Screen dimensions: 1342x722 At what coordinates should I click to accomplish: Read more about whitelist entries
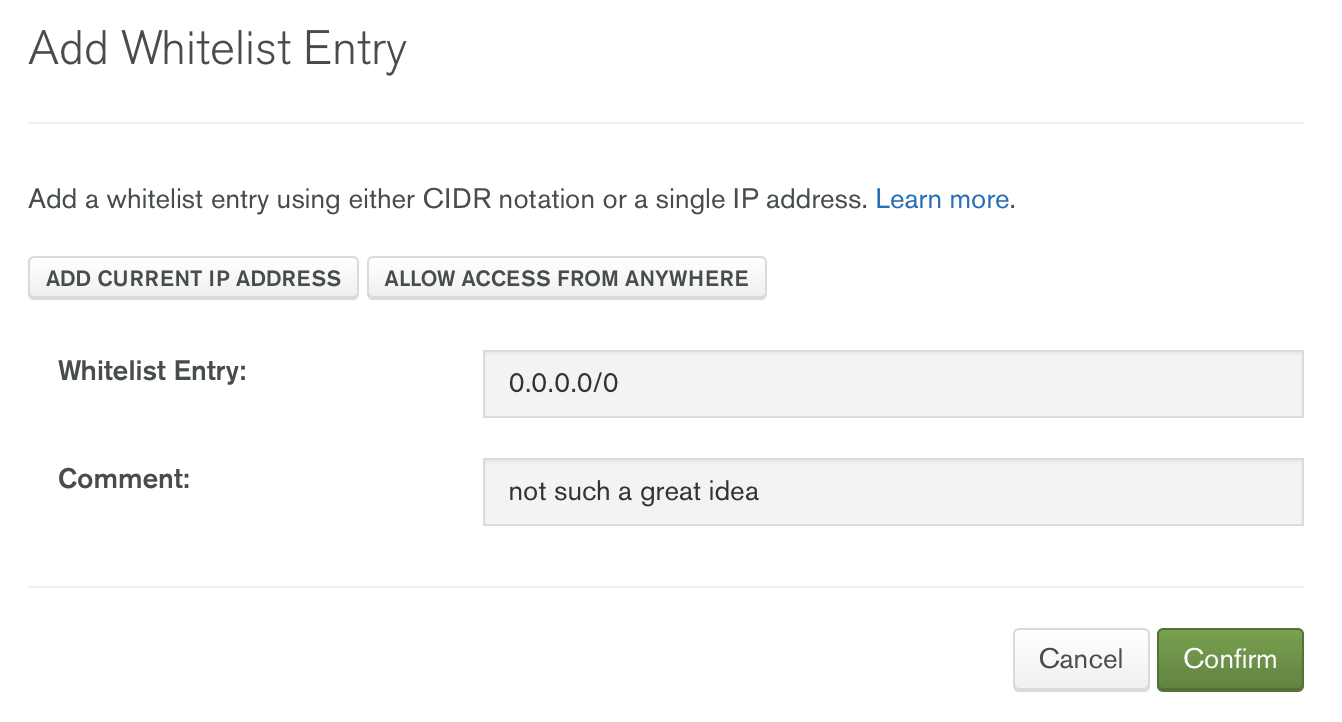click(941, 199)
